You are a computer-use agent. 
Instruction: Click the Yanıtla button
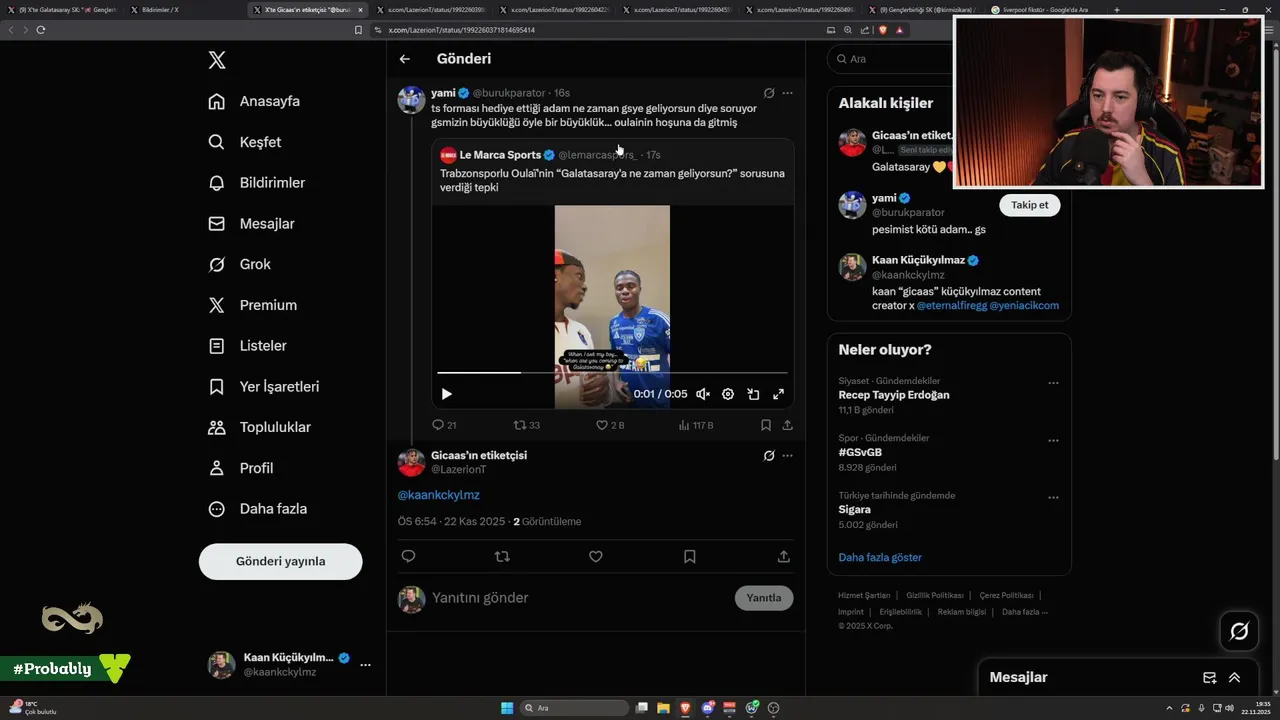click(764, 598)
